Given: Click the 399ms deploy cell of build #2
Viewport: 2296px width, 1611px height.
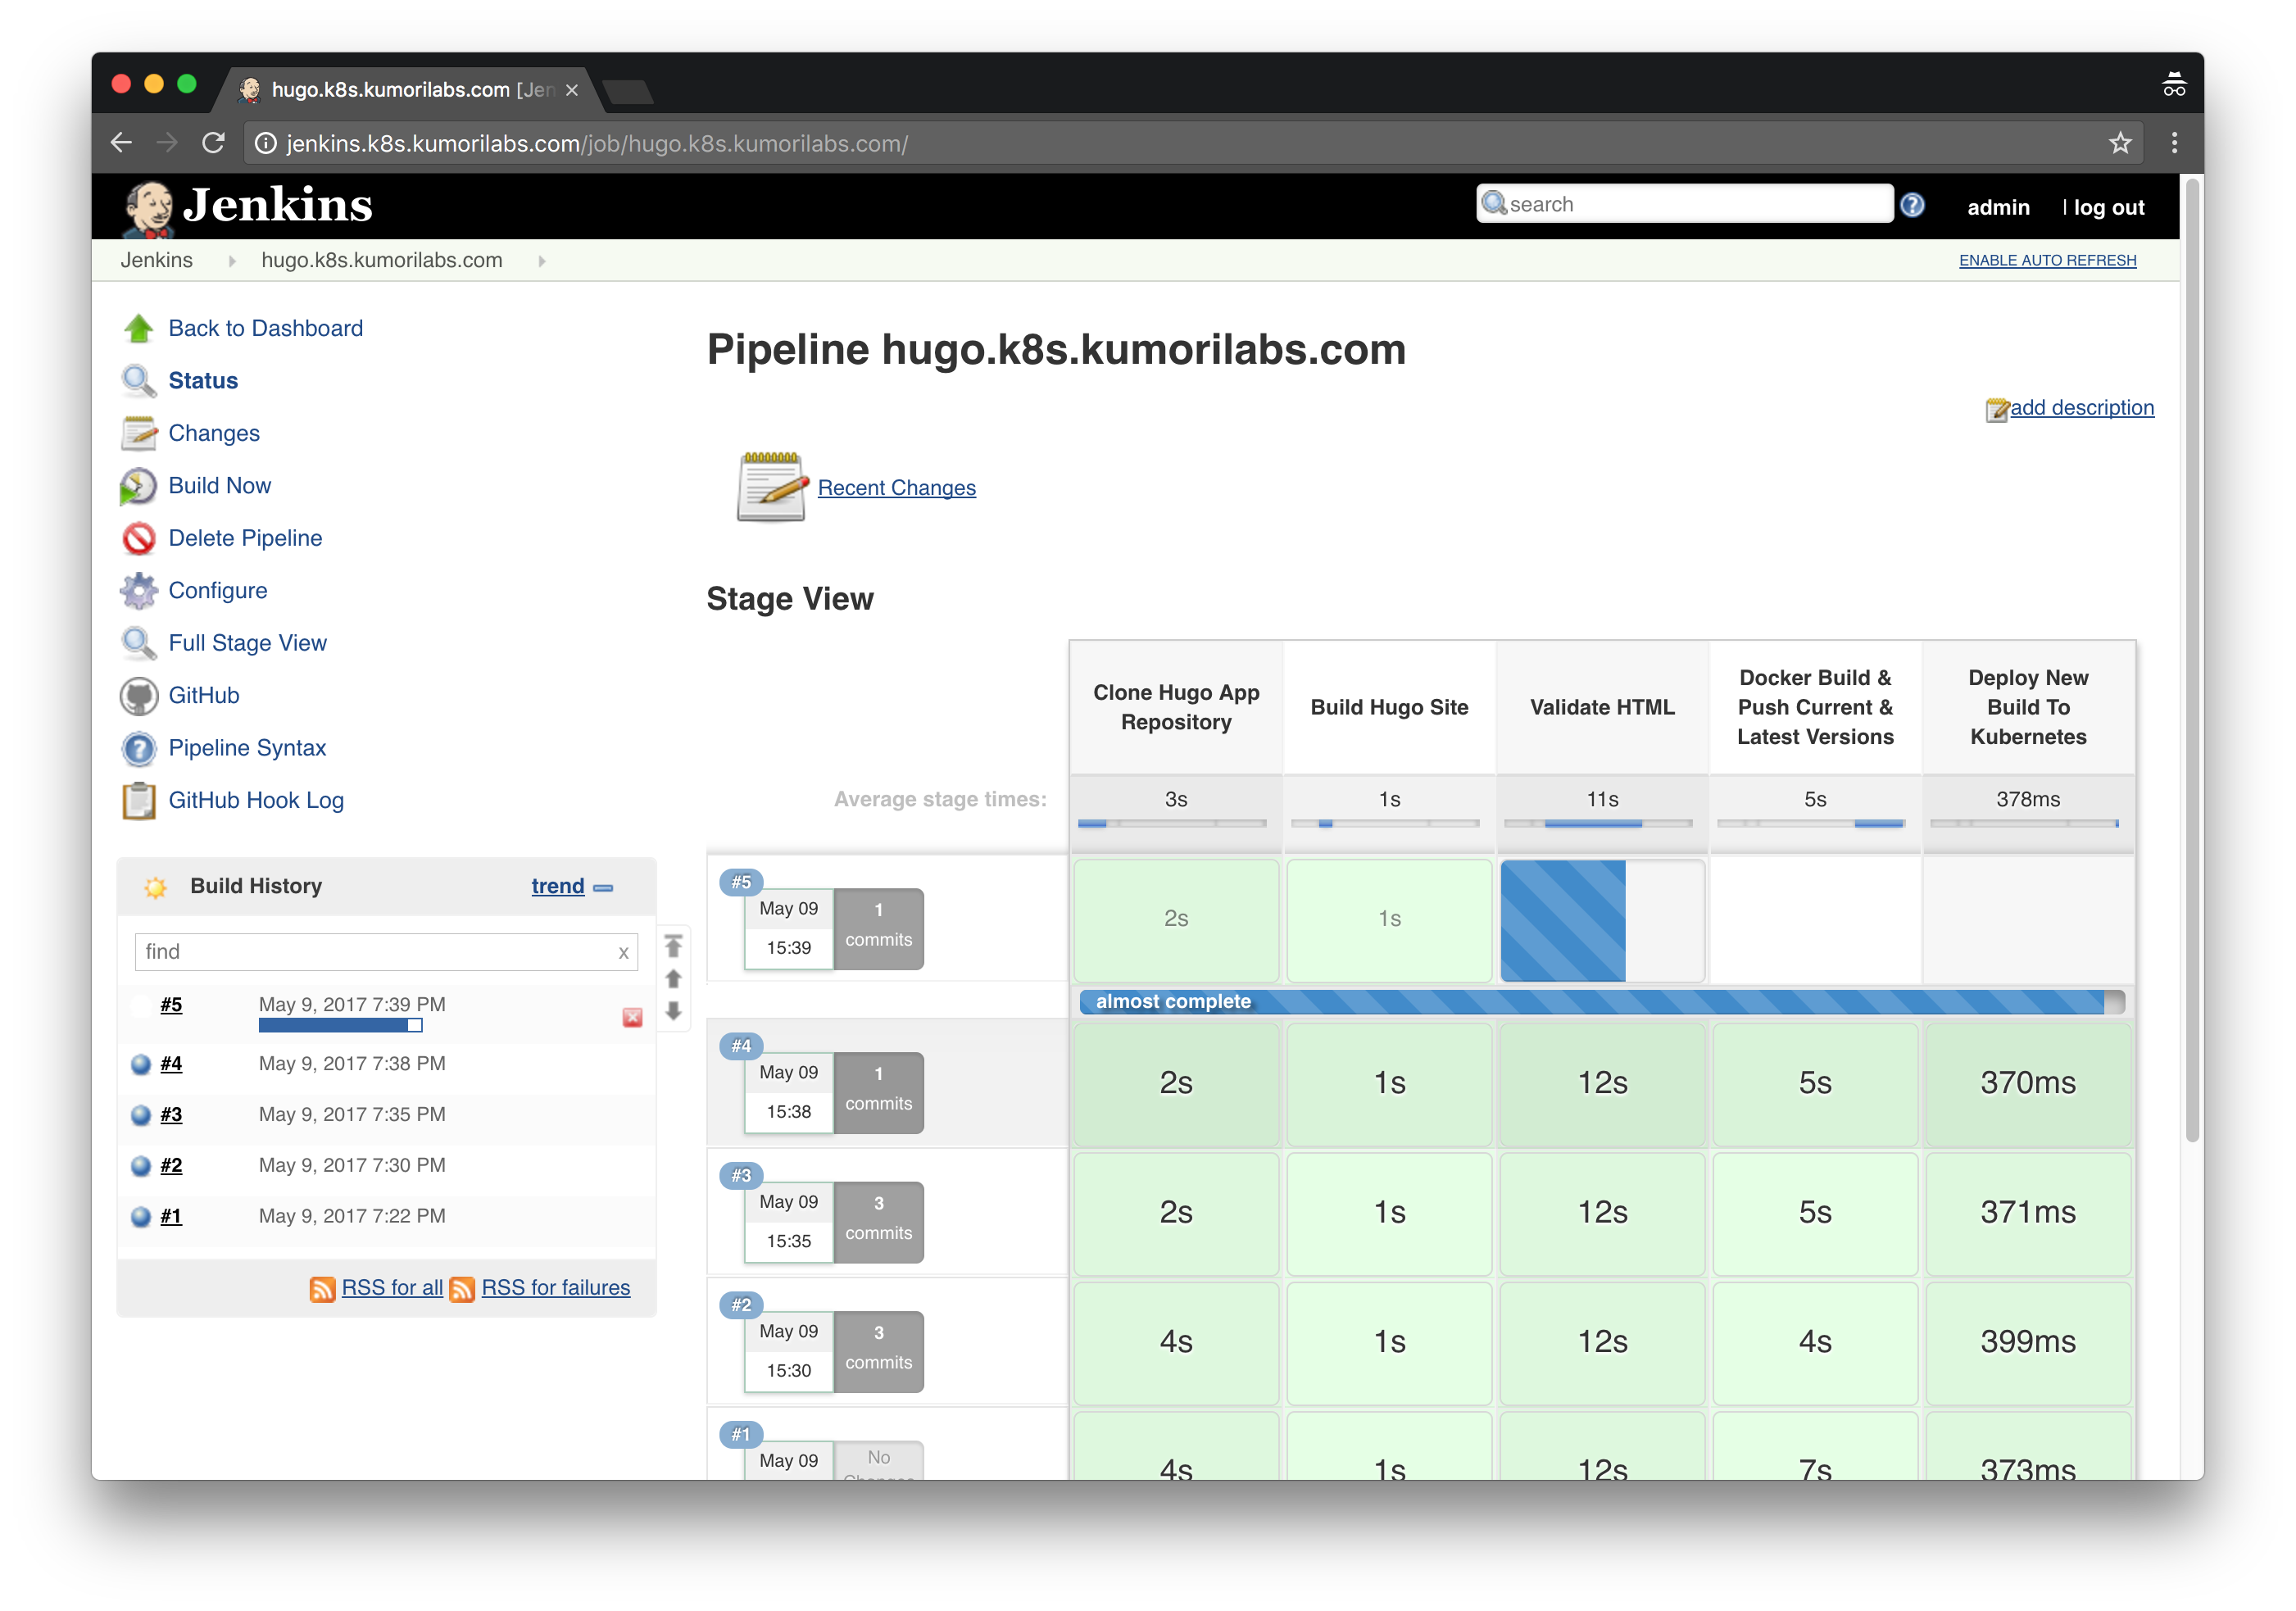Looking at the screenshot, I should coord(2028,1342).
